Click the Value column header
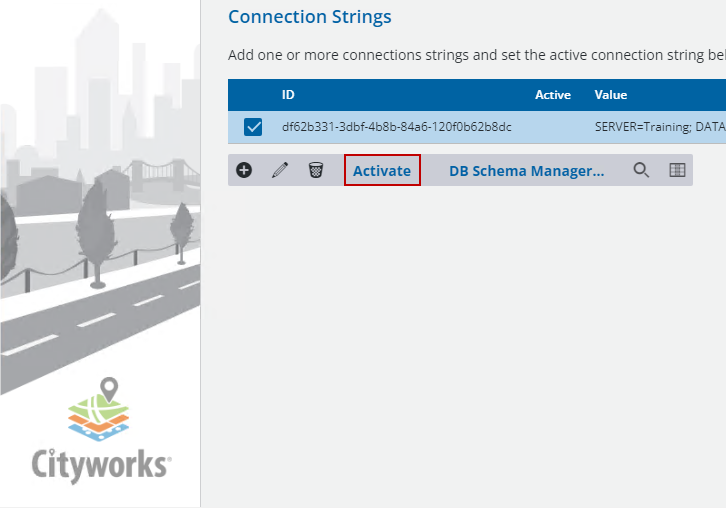 coord(611,95)
